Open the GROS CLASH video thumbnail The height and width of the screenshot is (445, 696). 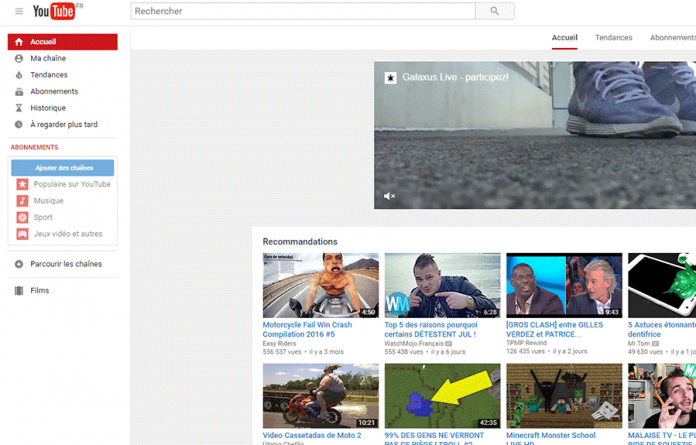coord(564,285)
